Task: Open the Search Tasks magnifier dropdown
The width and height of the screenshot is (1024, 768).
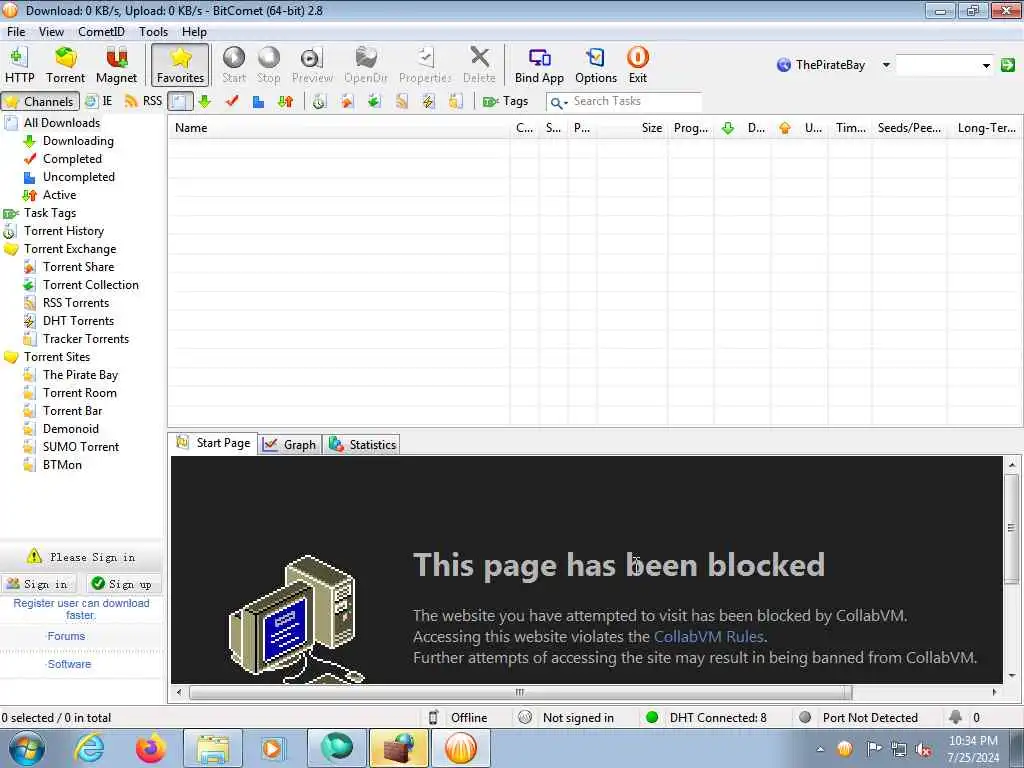Action: tap(559, 103)
